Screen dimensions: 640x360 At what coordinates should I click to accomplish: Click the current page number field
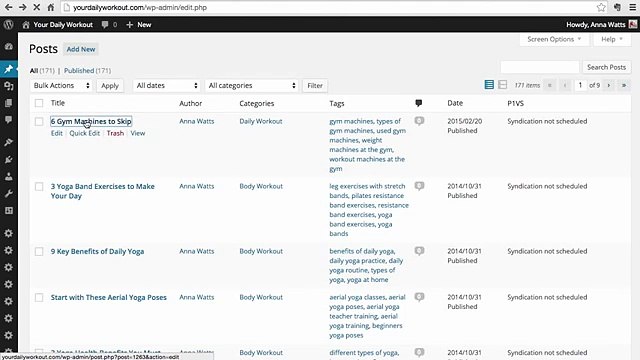coord(580,85)
